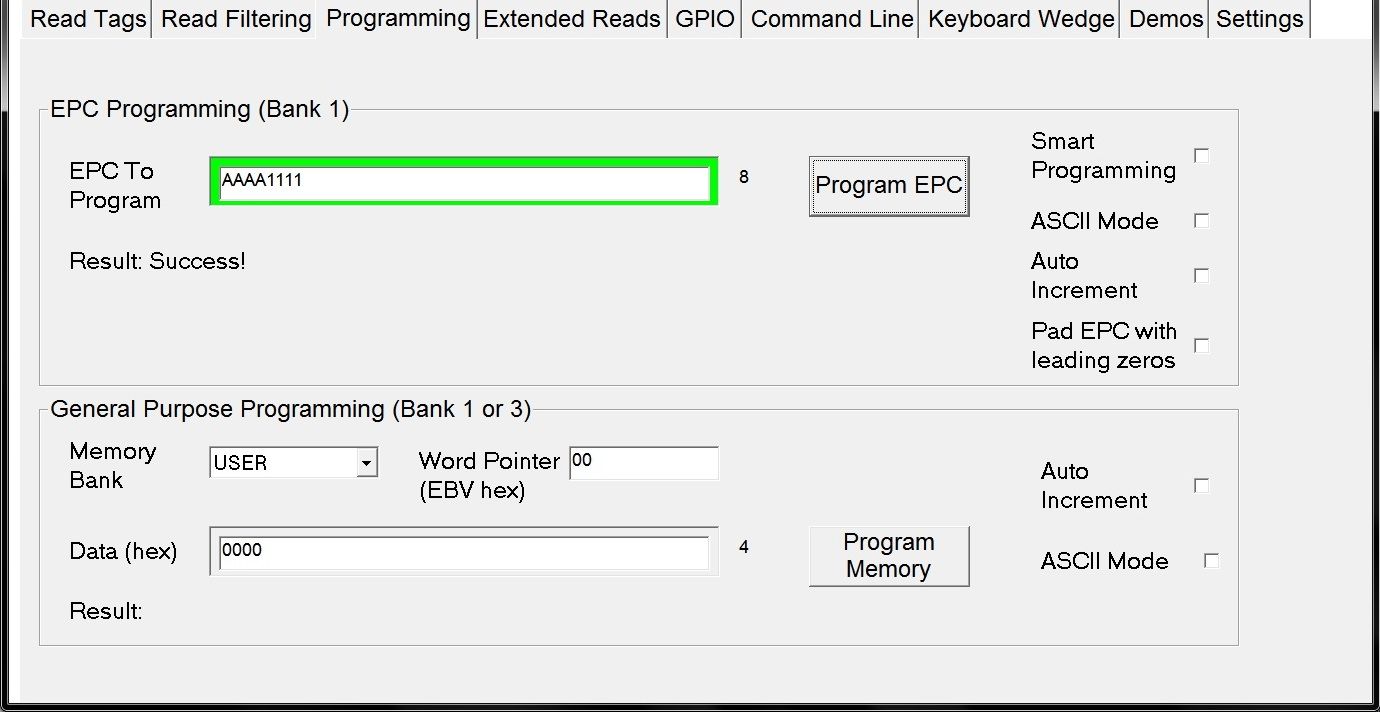Toggle ASCII Mode for memory programming
The image size is (1380, 712).
[1211, 561]
